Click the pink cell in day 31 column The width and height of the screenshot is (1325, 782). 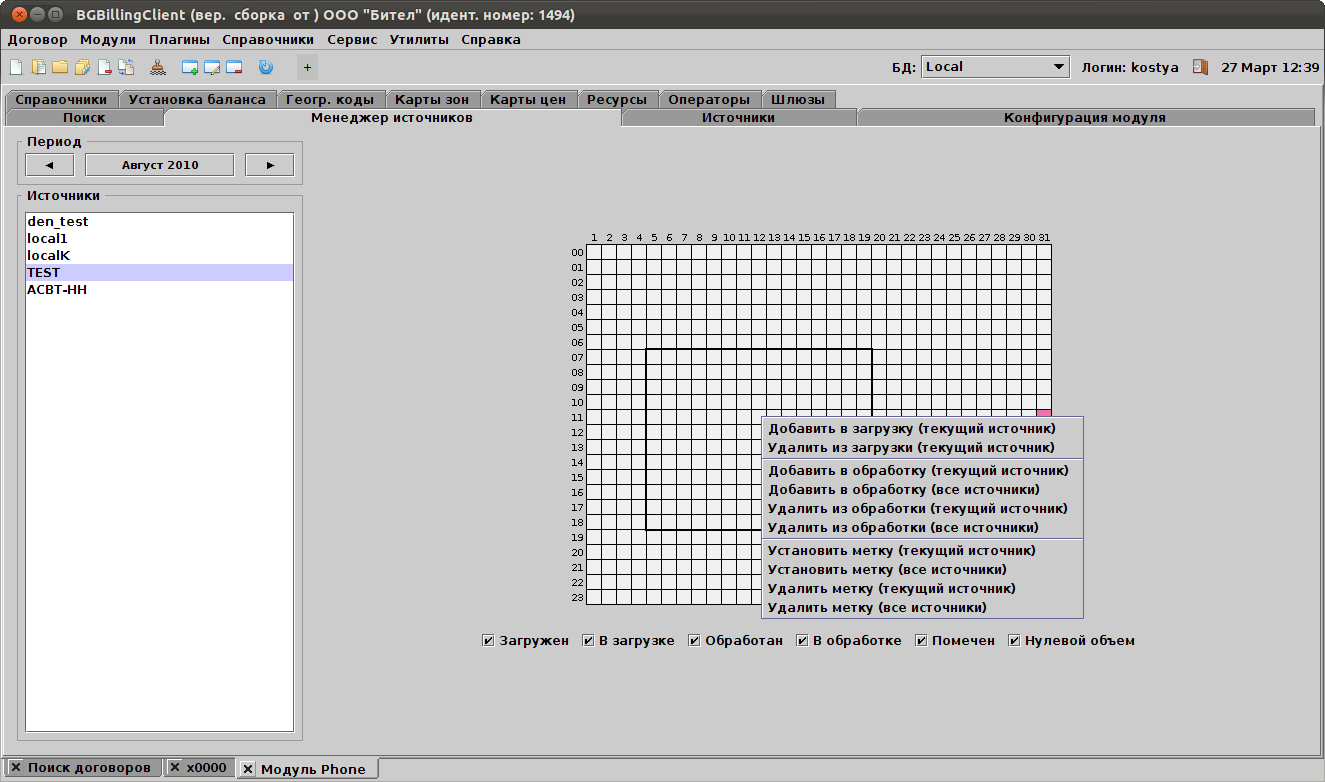pos(1044,414)
